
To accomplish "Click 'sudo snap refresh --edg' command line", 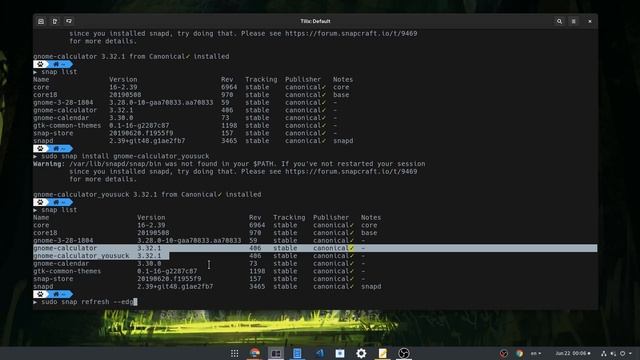I will [87, 302].
